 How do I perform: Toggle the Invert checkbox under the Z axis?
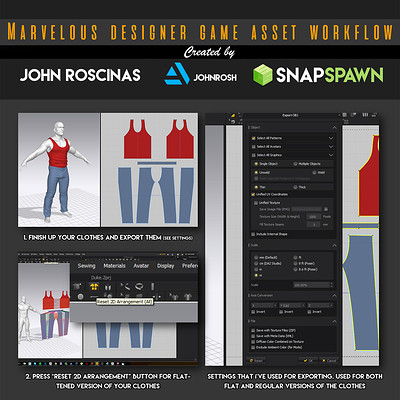[309, 312]
